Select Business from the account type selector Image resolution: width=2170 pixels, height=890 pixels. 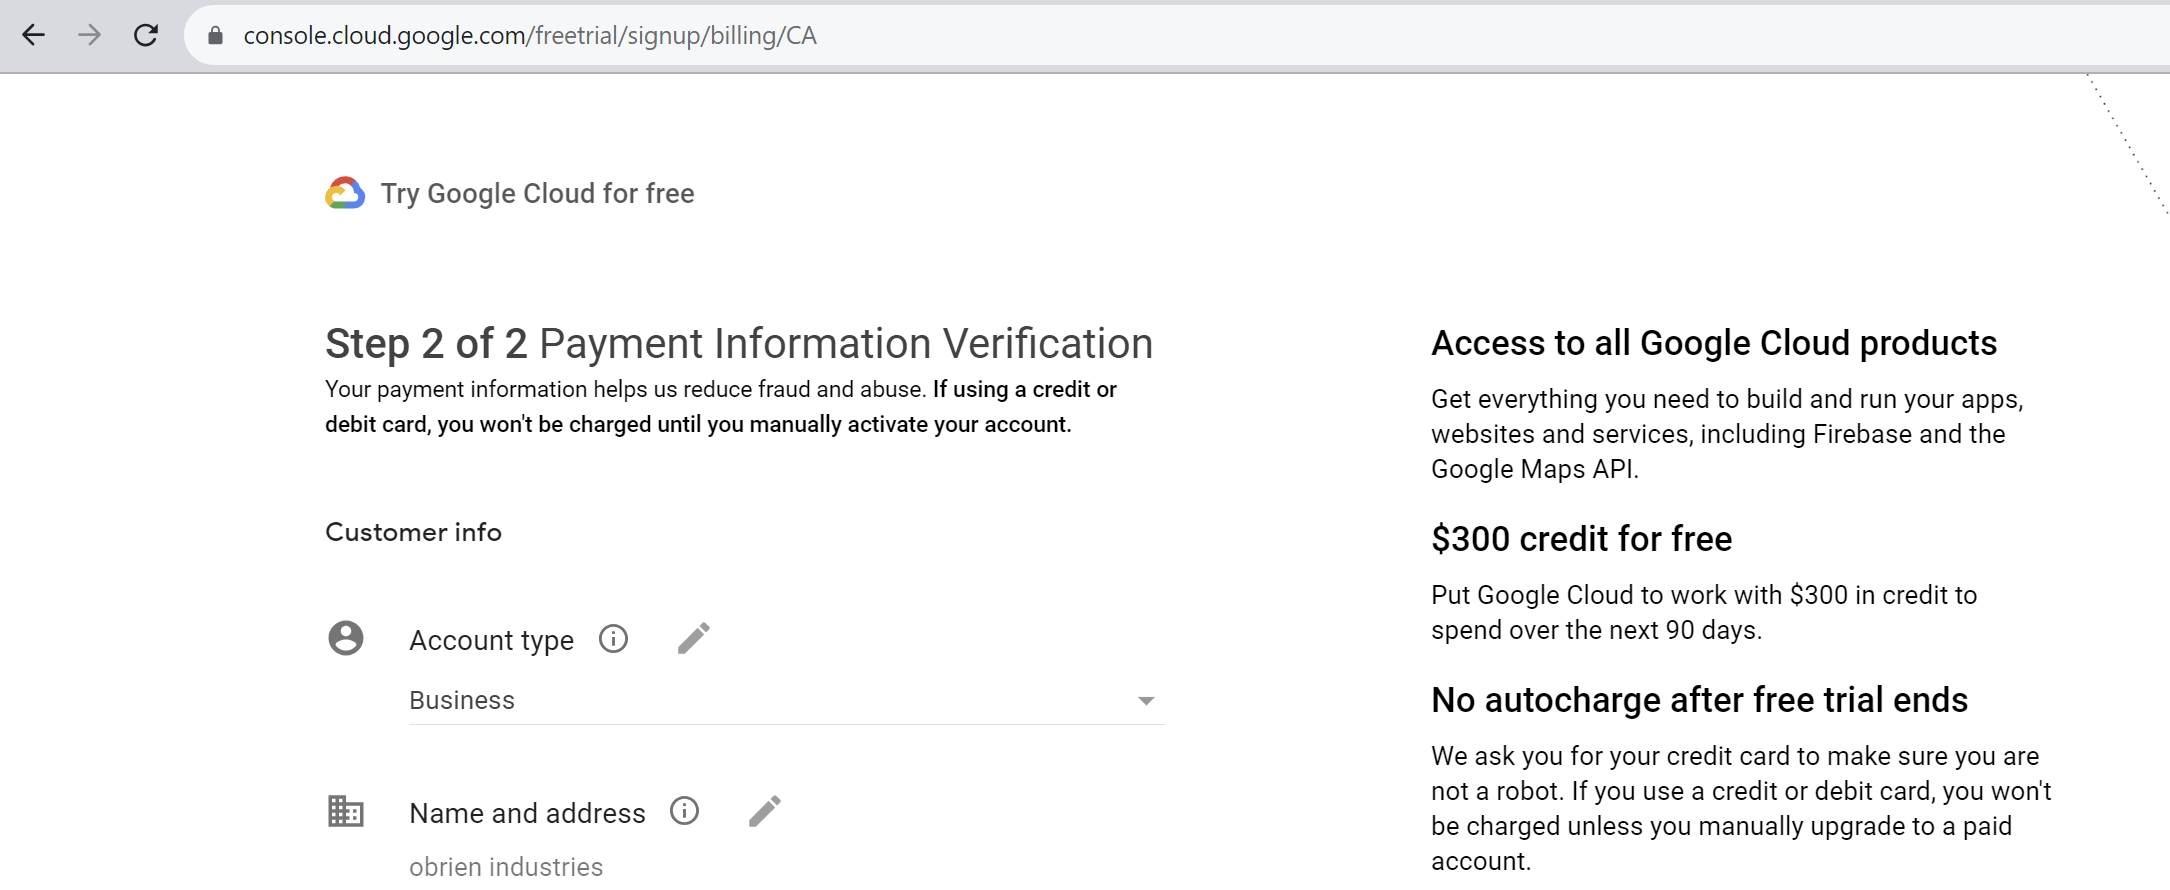coord(461,700)
